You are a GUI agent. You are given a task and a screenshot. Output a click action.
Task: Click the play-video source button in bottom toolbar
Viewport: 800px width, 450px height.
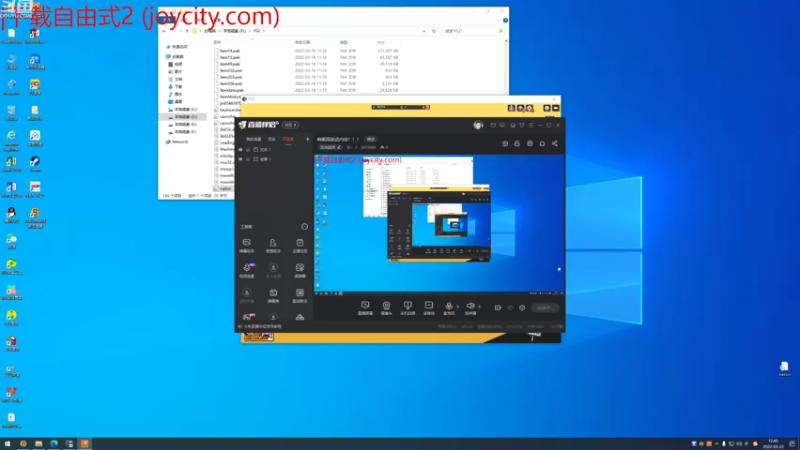tap(429, 308)
